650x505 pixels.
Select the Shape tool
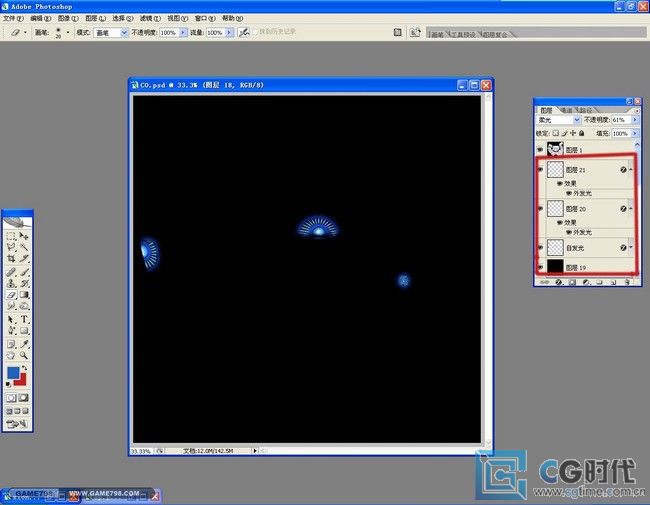[x=24, y=331]
